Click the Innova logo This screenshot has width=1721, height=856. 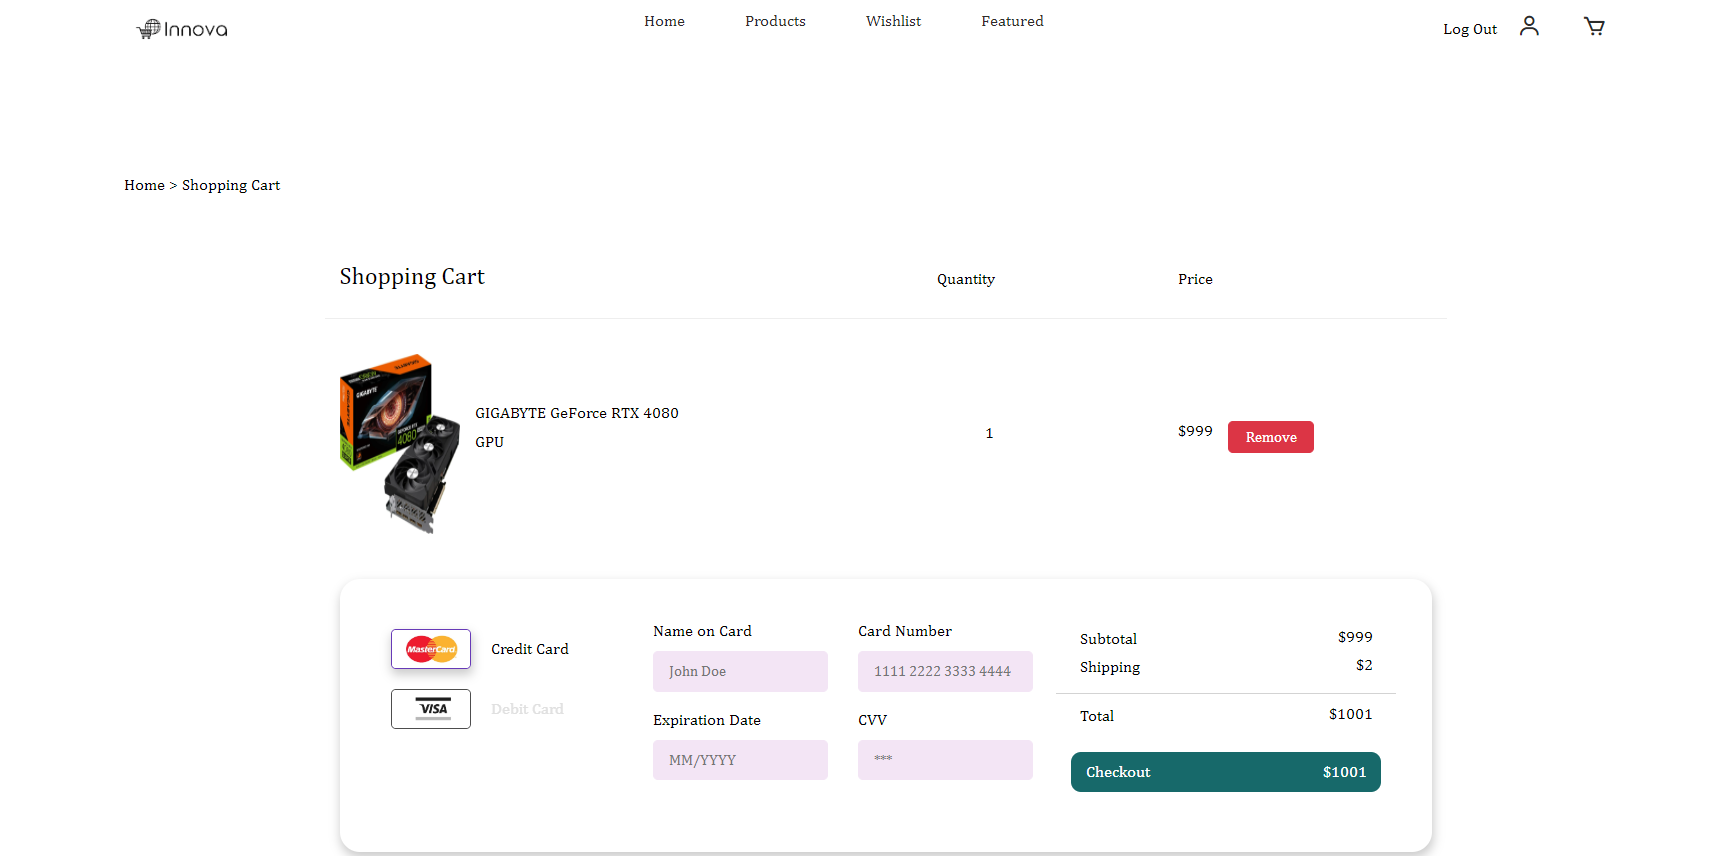point(182,29)
